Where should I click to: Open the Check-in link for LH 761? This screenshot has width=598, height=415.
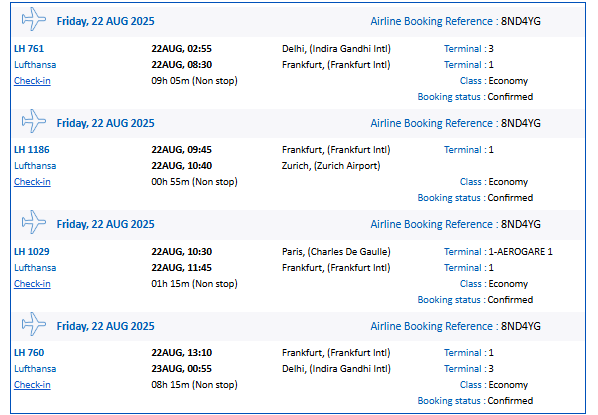coord(32,81)
